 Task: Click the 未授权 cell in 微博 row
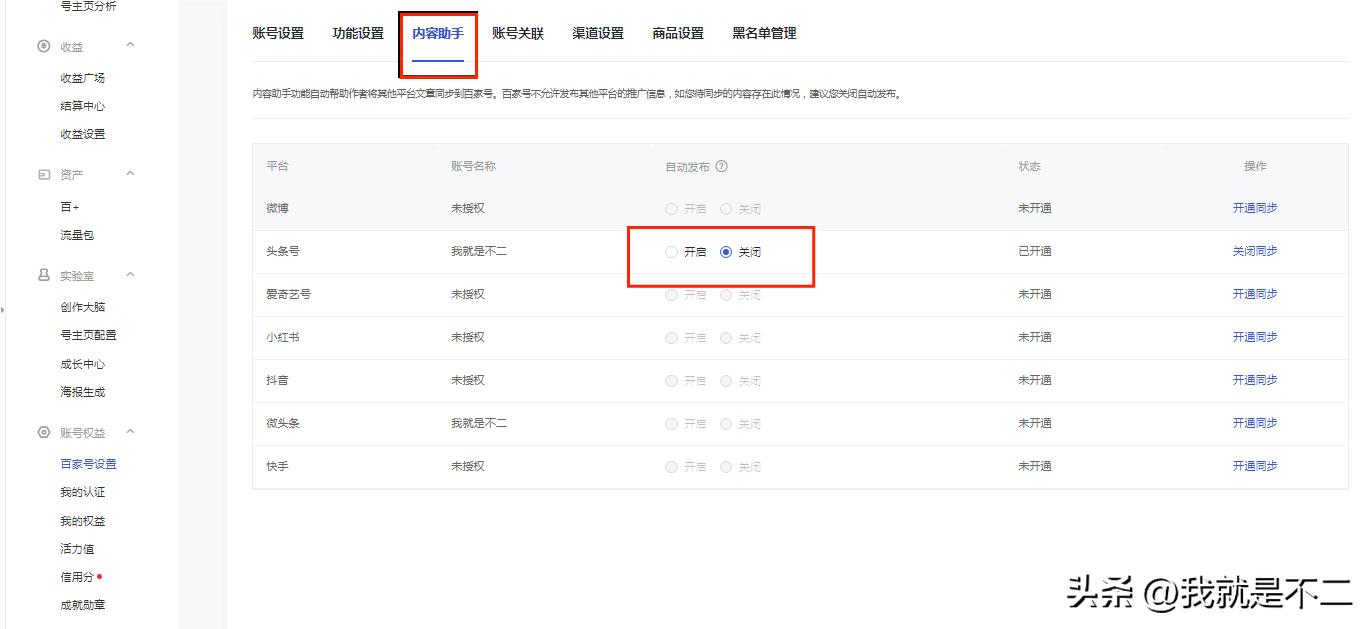tap(468, 208)
